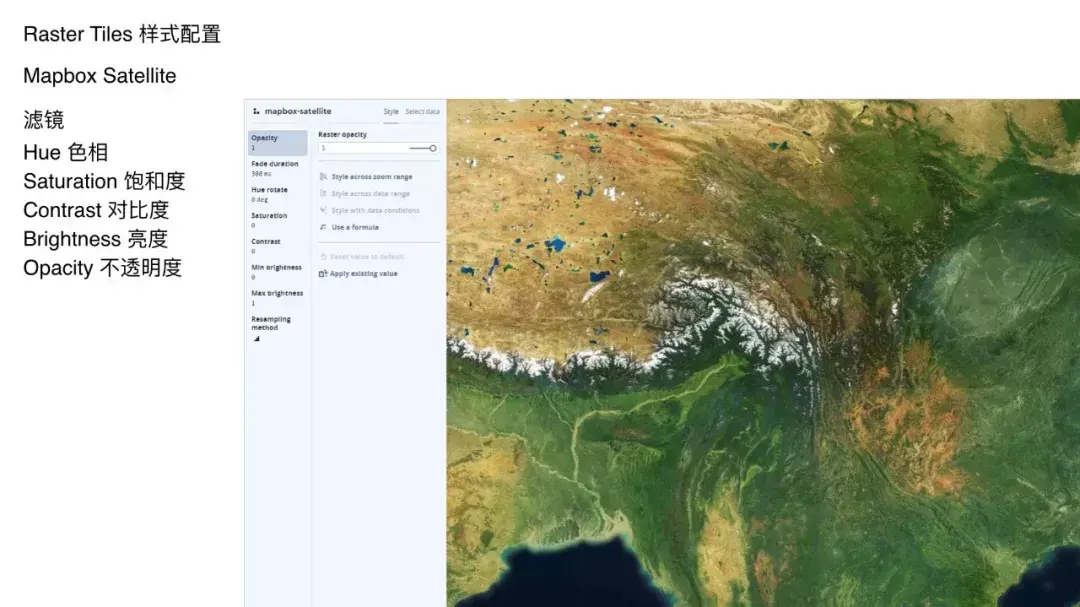Image resolution: width=1080 pixels, height=607 pixels.
Task: Click the Style across zoom range icon
Action: 322,176
